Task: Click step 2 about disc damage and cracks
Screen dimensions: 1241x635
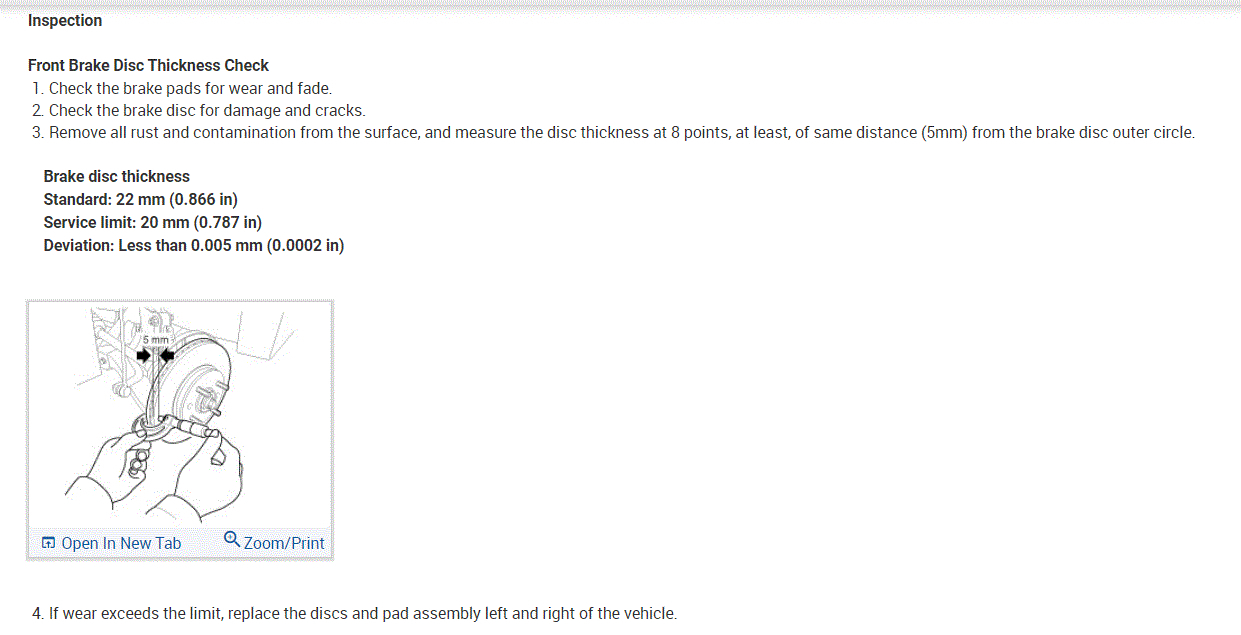Action: click(x=207, y=110)
